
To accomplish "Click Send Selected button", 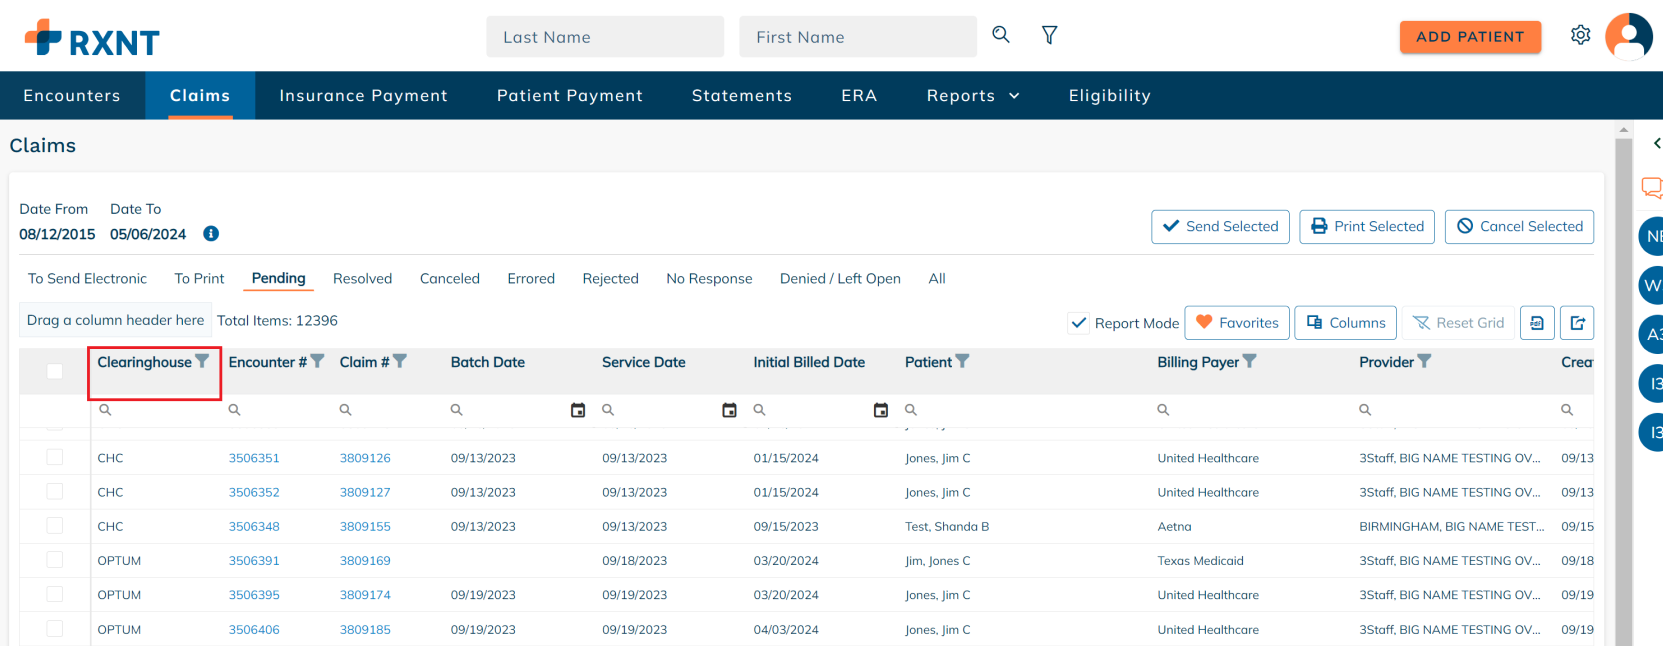I will pos(1221,227).
